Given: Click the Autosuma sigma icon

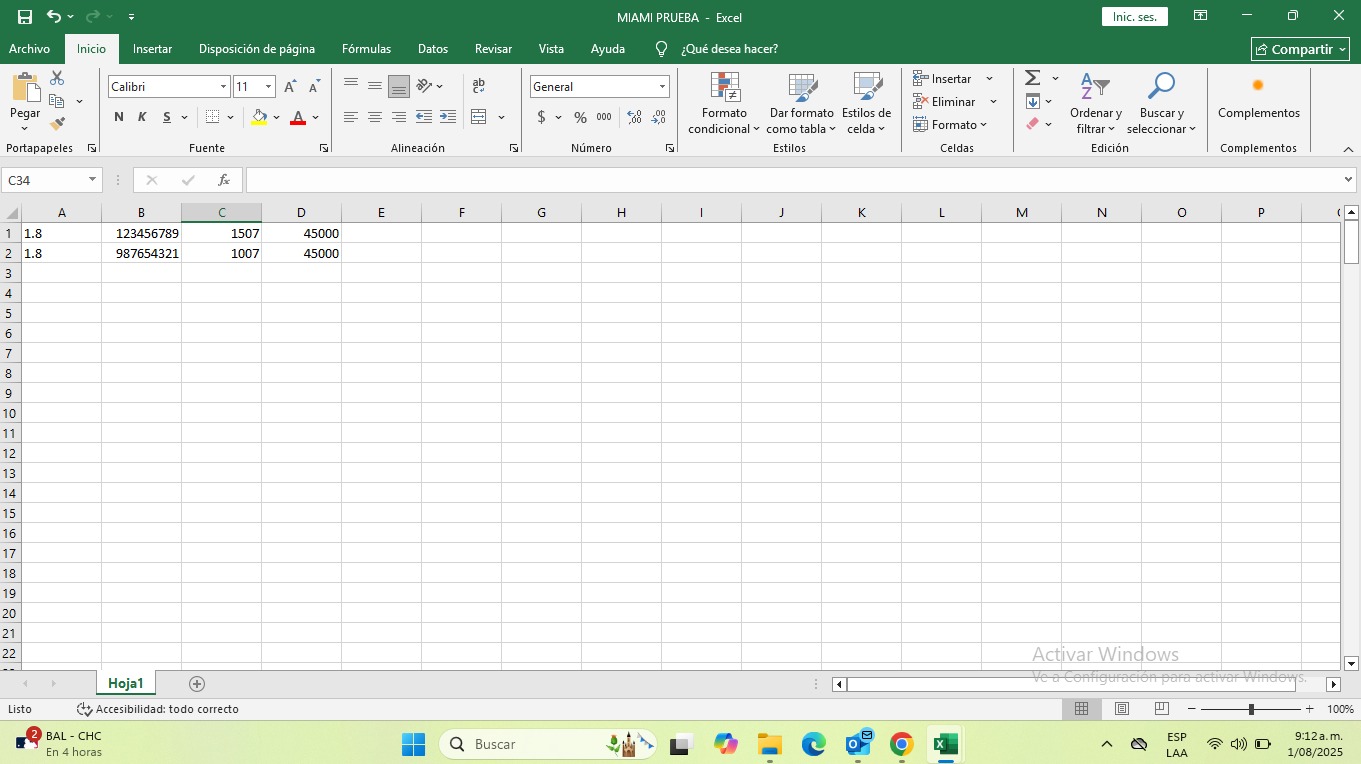Looking at the screenshot, I should coord(1033,76).
